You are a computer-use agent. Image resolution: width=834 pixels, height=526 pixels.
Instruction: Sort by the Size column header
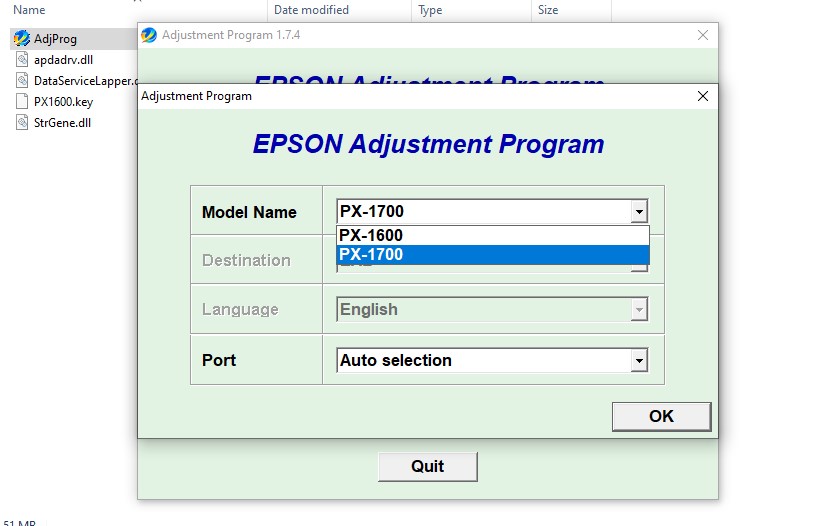tap(548, 10)
